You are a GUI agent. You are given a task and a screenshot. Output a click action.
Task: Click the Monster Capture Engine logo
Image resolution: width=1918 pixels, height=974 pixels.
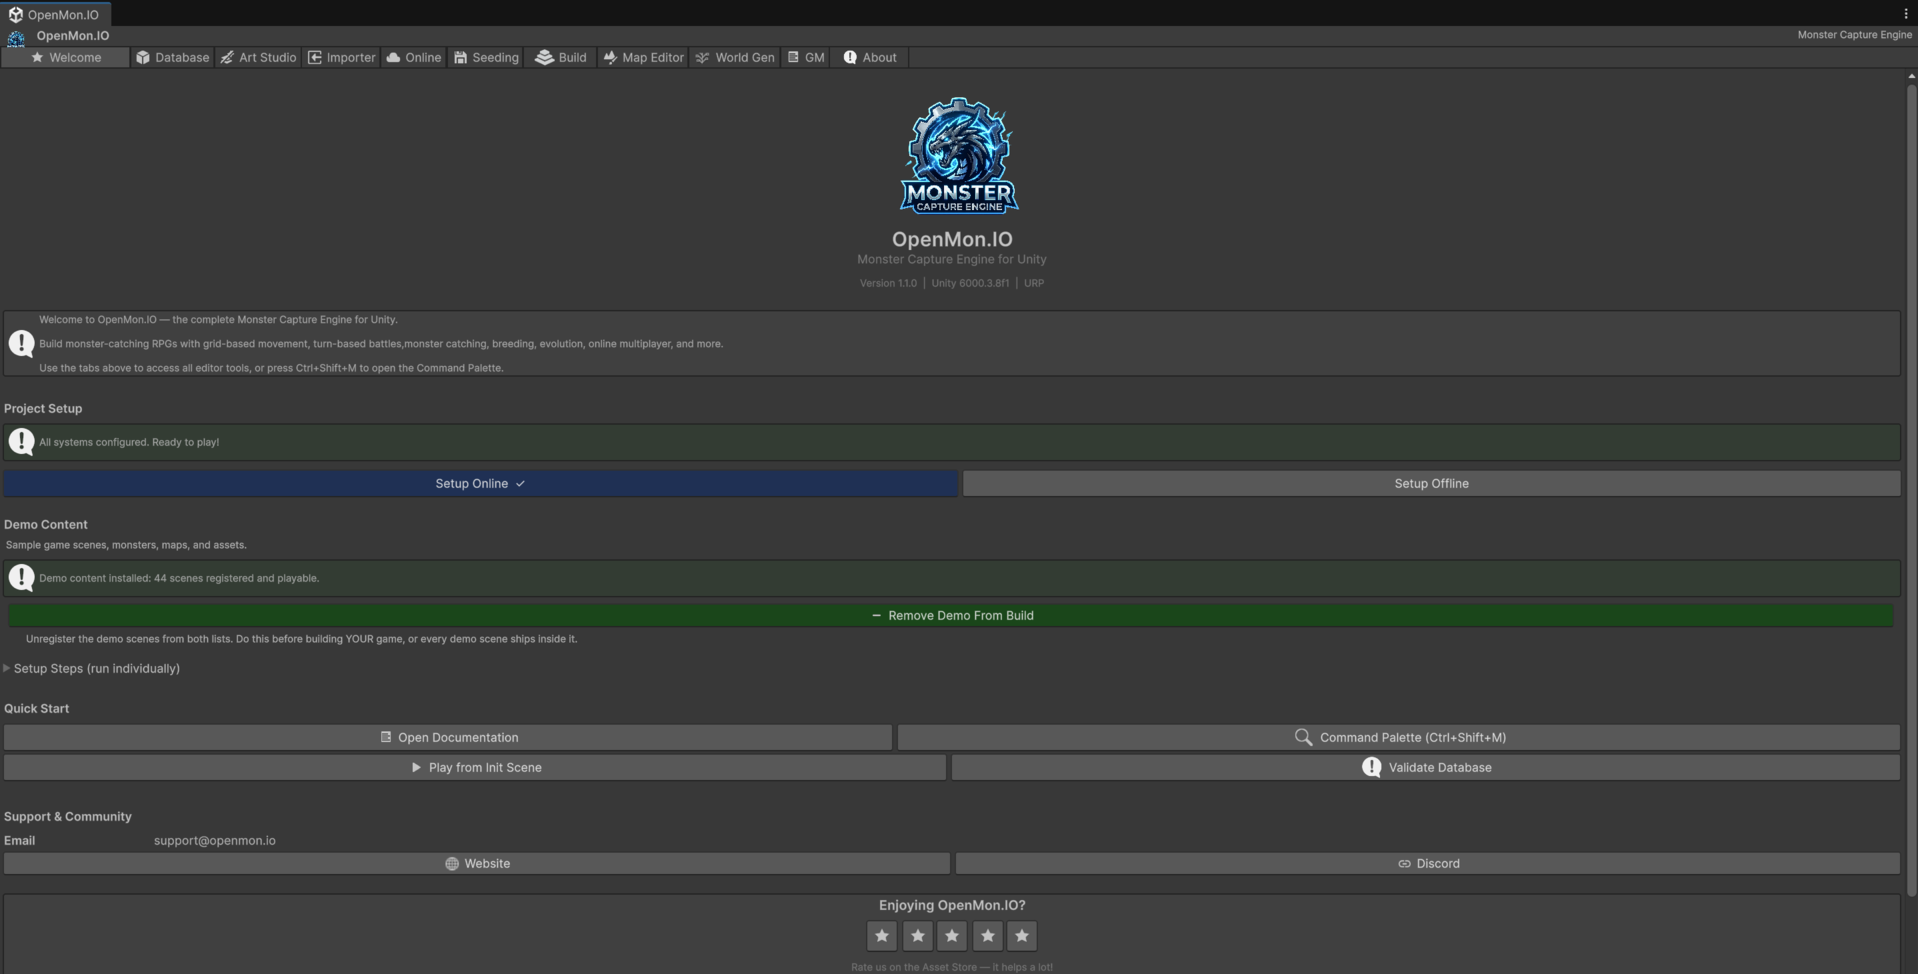[x=959, y=156]
